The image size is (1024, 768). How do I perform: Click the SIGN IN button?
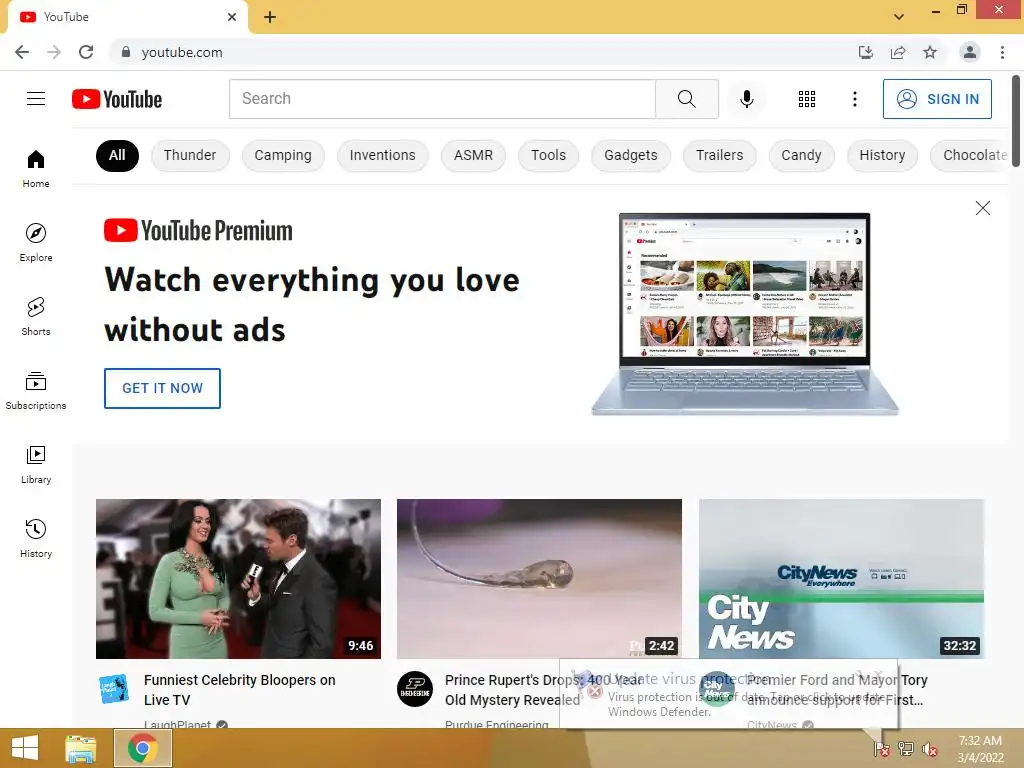coord(937,99)
